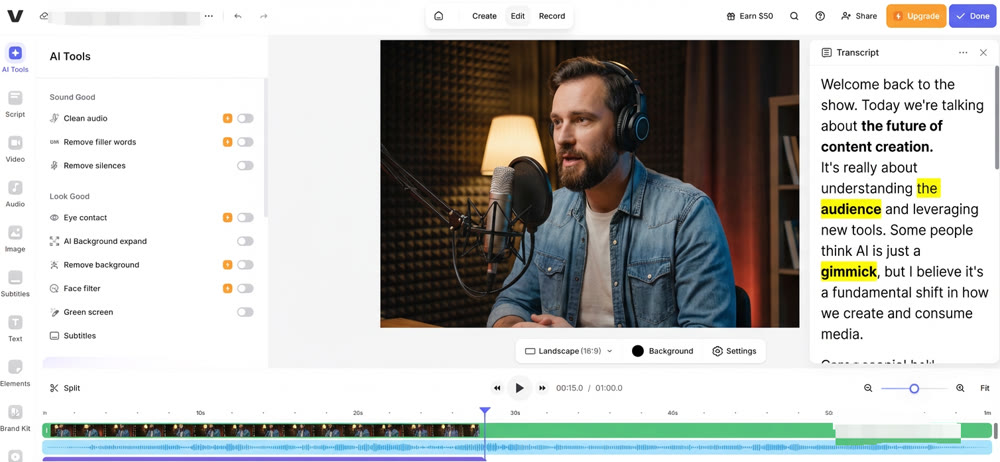Open canvas Settings
Screen dimensions: 1000x462
[x=734, y=351]
